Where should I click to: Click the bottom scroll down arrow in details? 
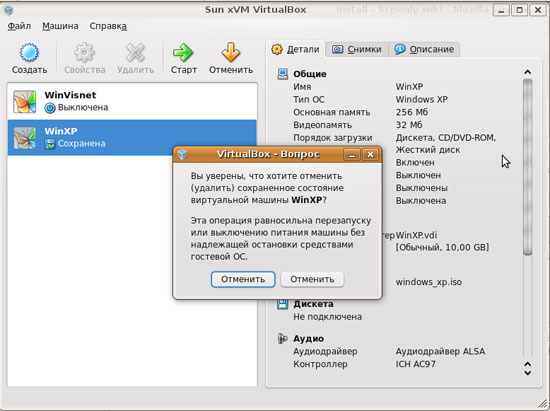pos(528,373)
